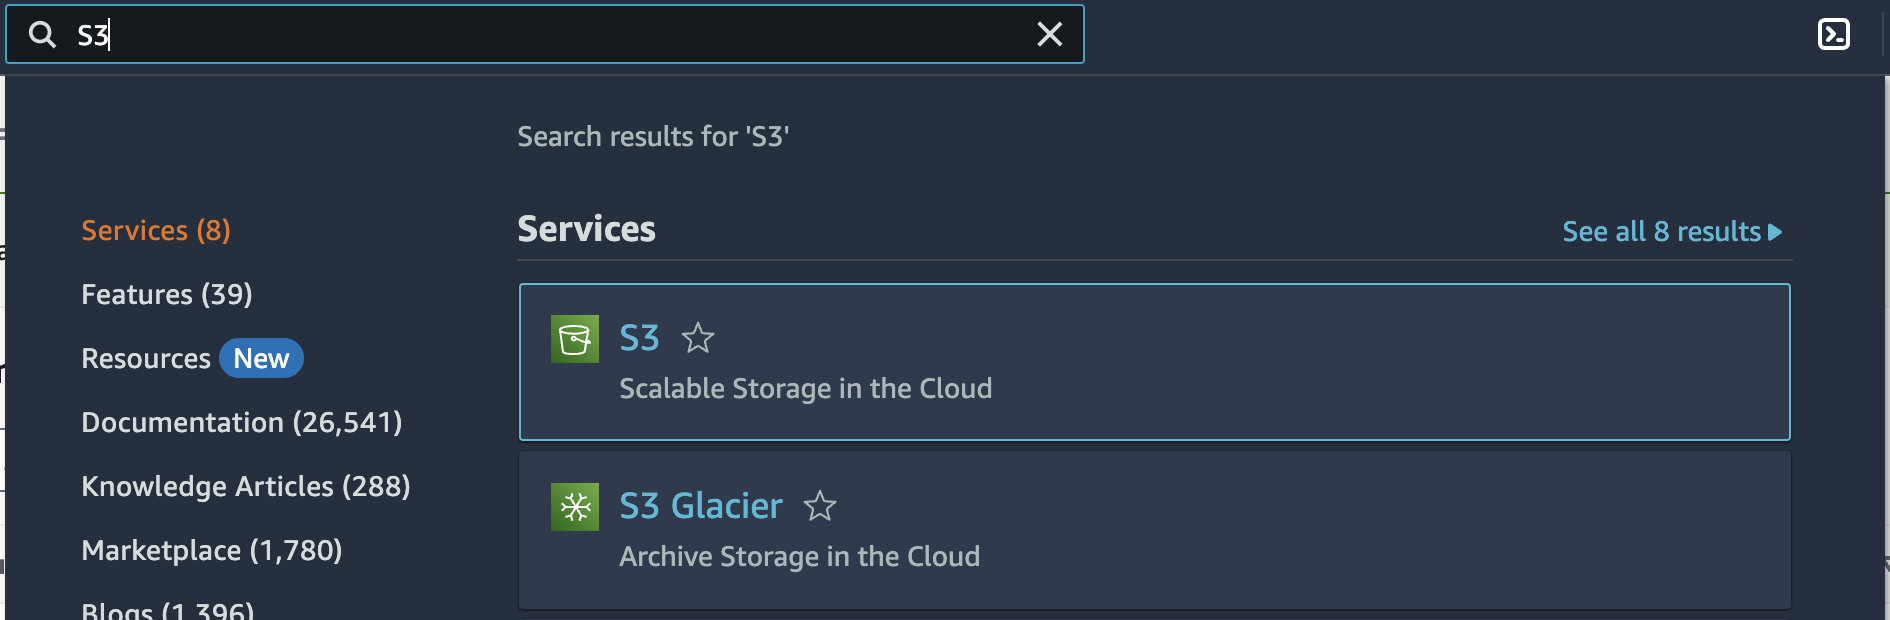Click the blue New badge next to Resources
The height and width of the screenshot is (620, 1890).
pyautogui.click(x=261, y=358)
